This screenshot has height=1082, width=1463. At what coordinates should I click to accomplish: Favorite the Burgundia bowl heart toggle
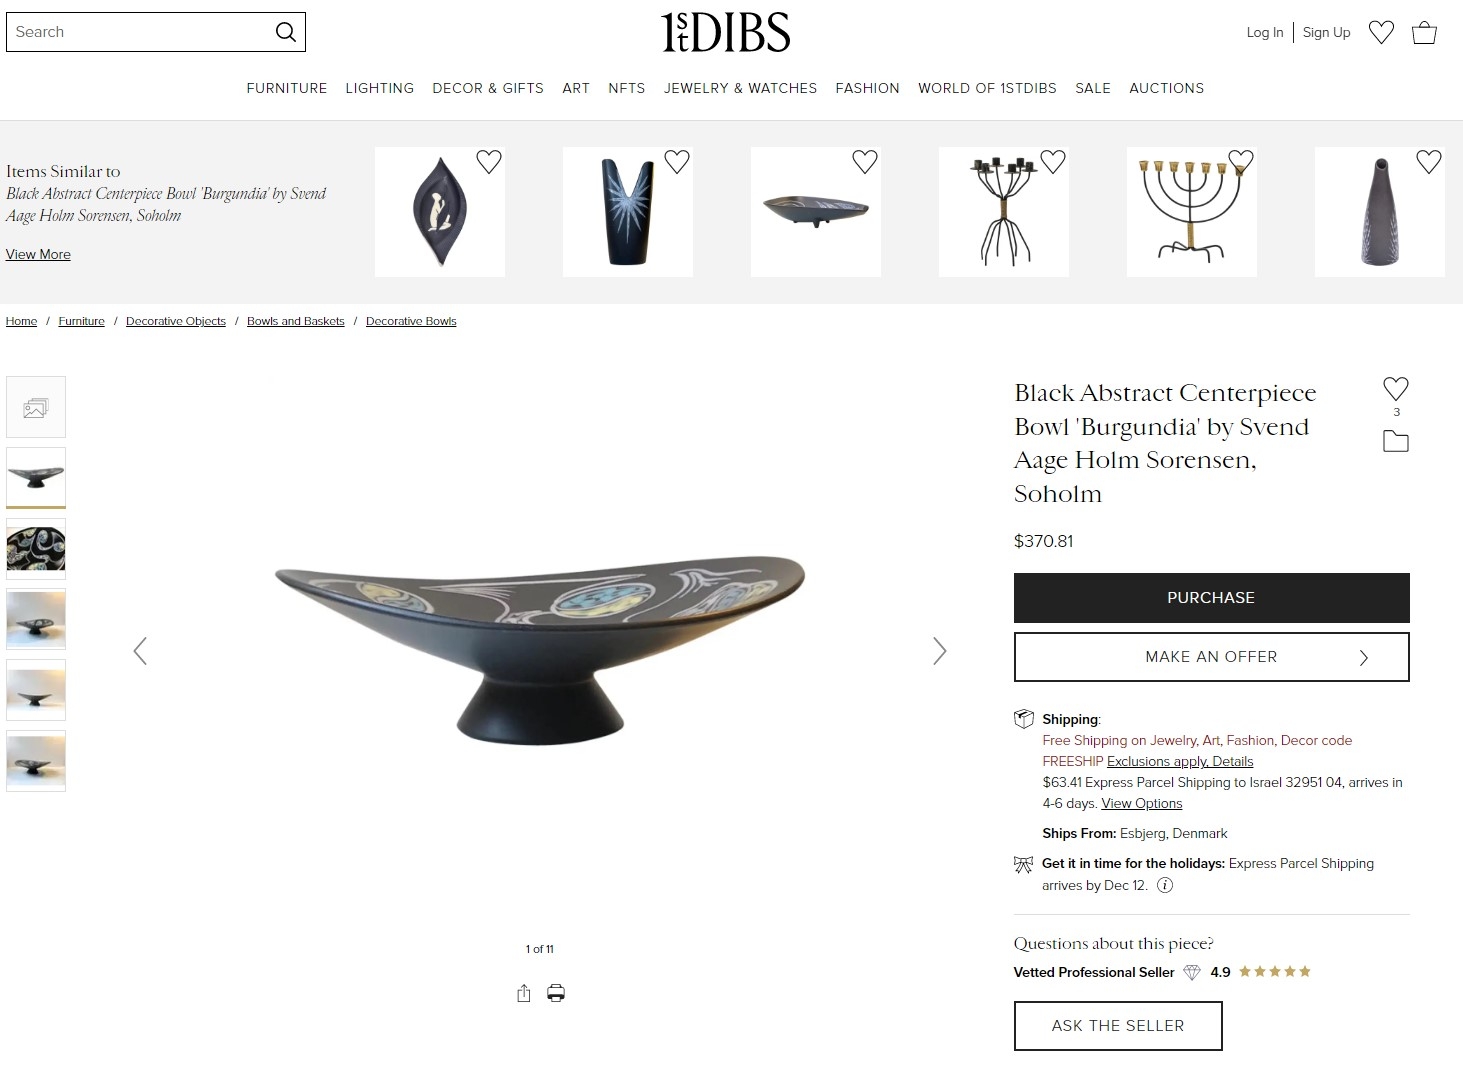(1396, 389)
